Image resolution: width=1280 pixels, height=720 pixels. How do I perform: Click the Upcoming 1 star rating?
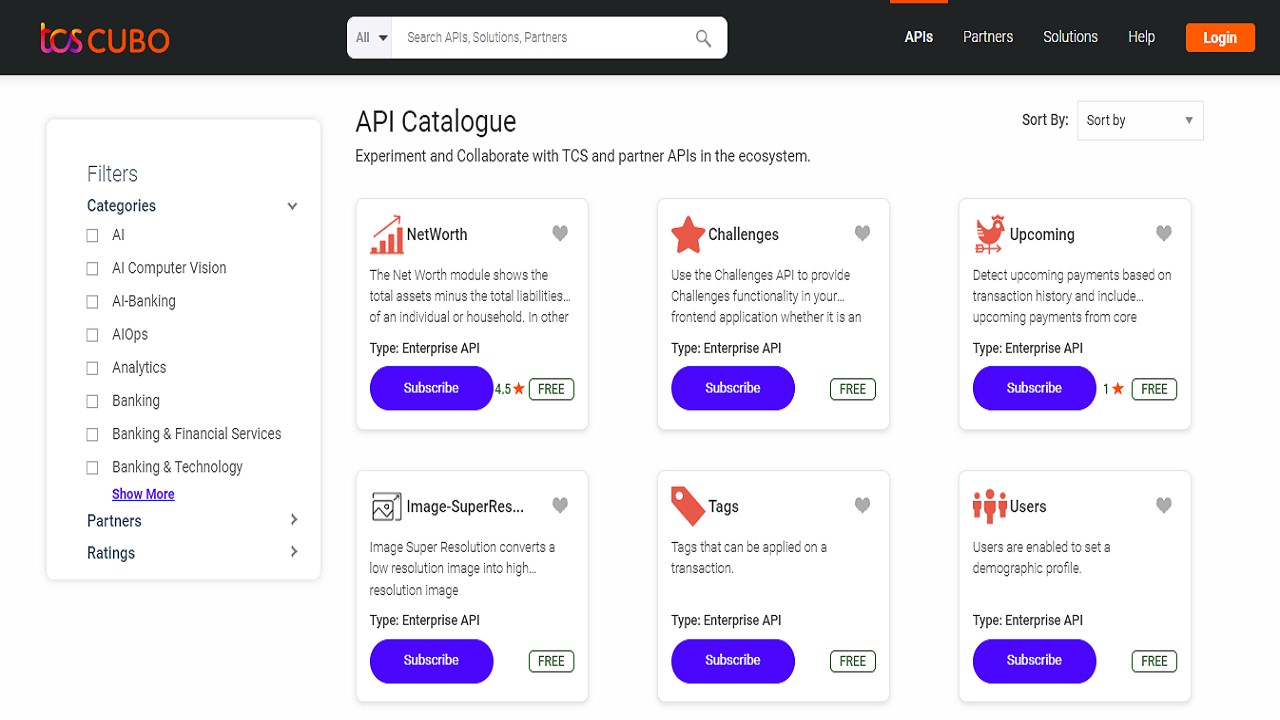tap(1114, 389)
